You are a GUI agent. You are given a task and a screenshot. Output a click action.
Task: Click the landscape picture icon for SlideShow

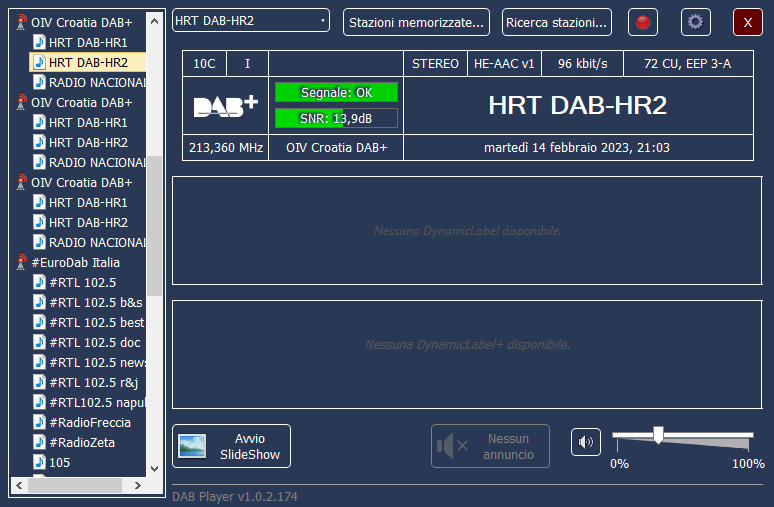192,446
